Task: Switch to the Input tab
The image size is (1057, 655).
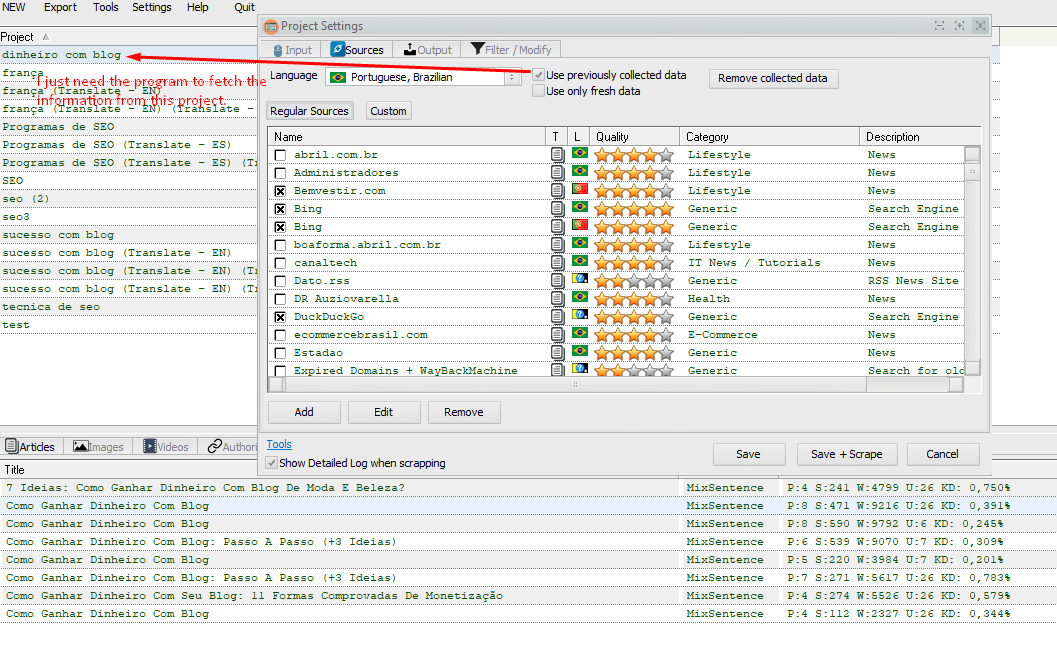Action: click(x=293, y=50)
